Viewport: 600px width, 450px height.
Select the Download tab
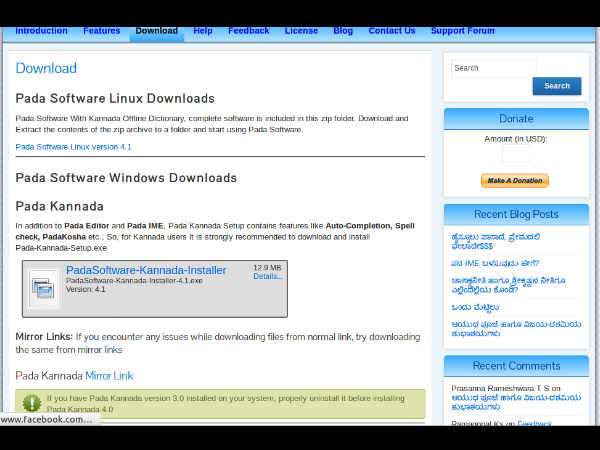[156, 31]
